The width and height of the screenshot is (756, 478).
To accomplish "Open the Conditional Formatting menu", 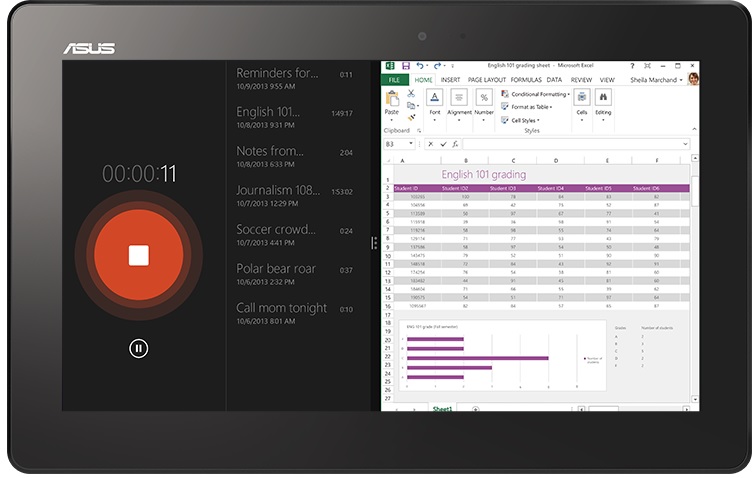I will [535, 94].
